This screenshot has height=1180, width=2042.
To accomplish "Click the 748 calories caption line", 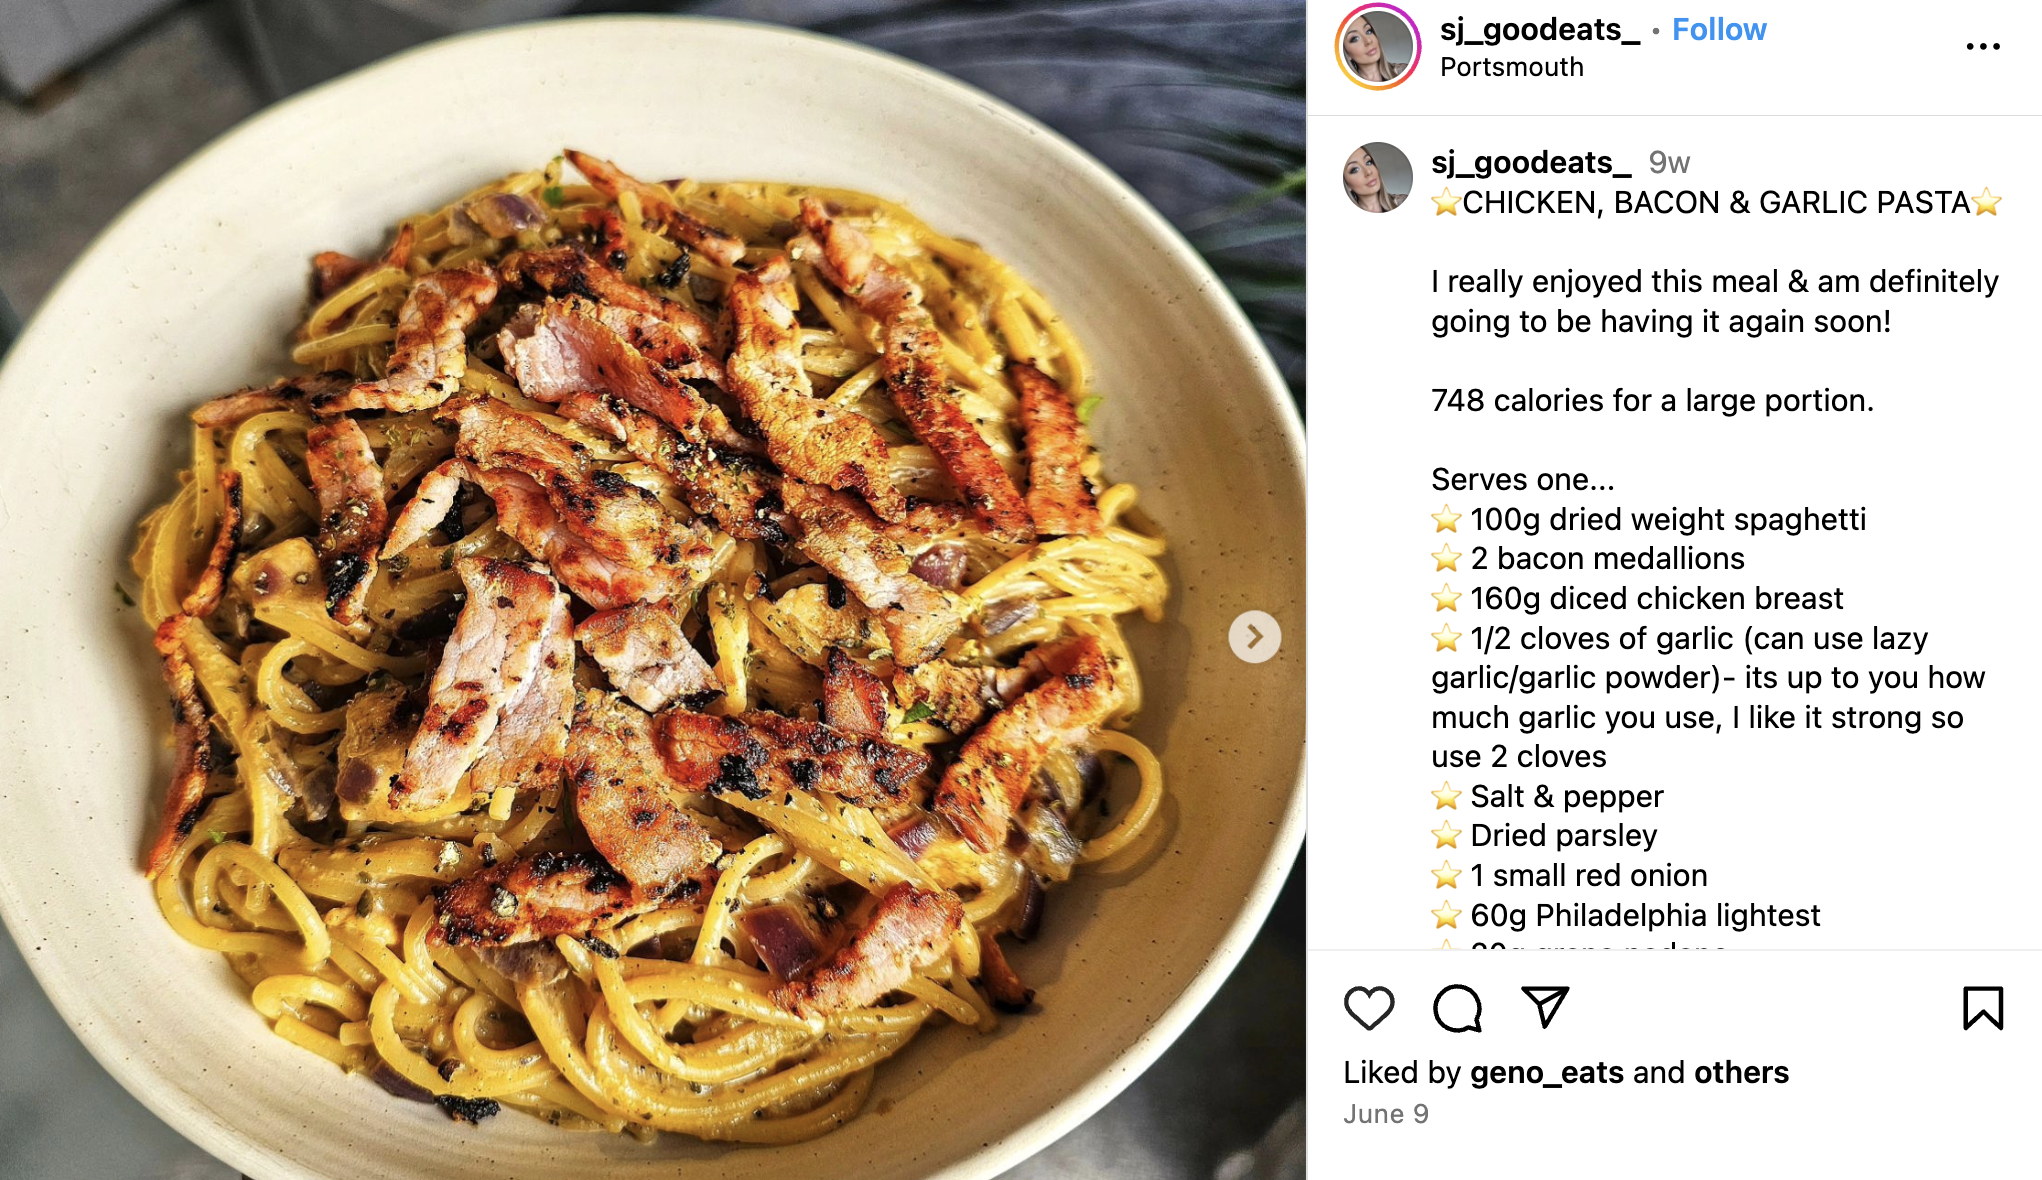I will pyautogui.click(x=1652, y=400).
